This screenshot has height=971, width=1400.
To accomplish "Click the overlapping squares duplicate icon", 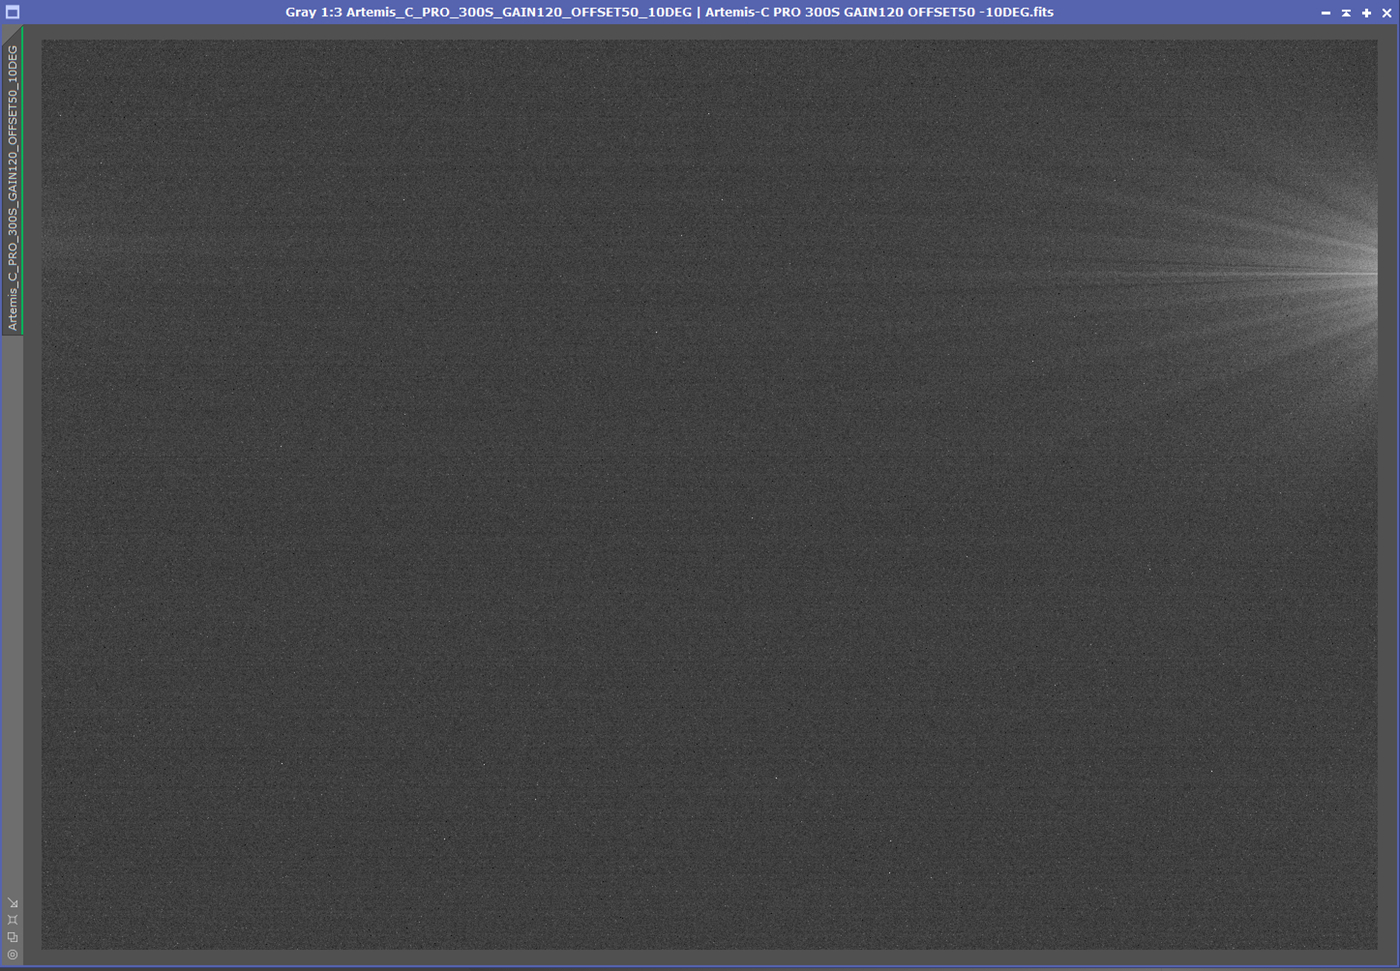I will pyautogui.click(x=12, y=937).
